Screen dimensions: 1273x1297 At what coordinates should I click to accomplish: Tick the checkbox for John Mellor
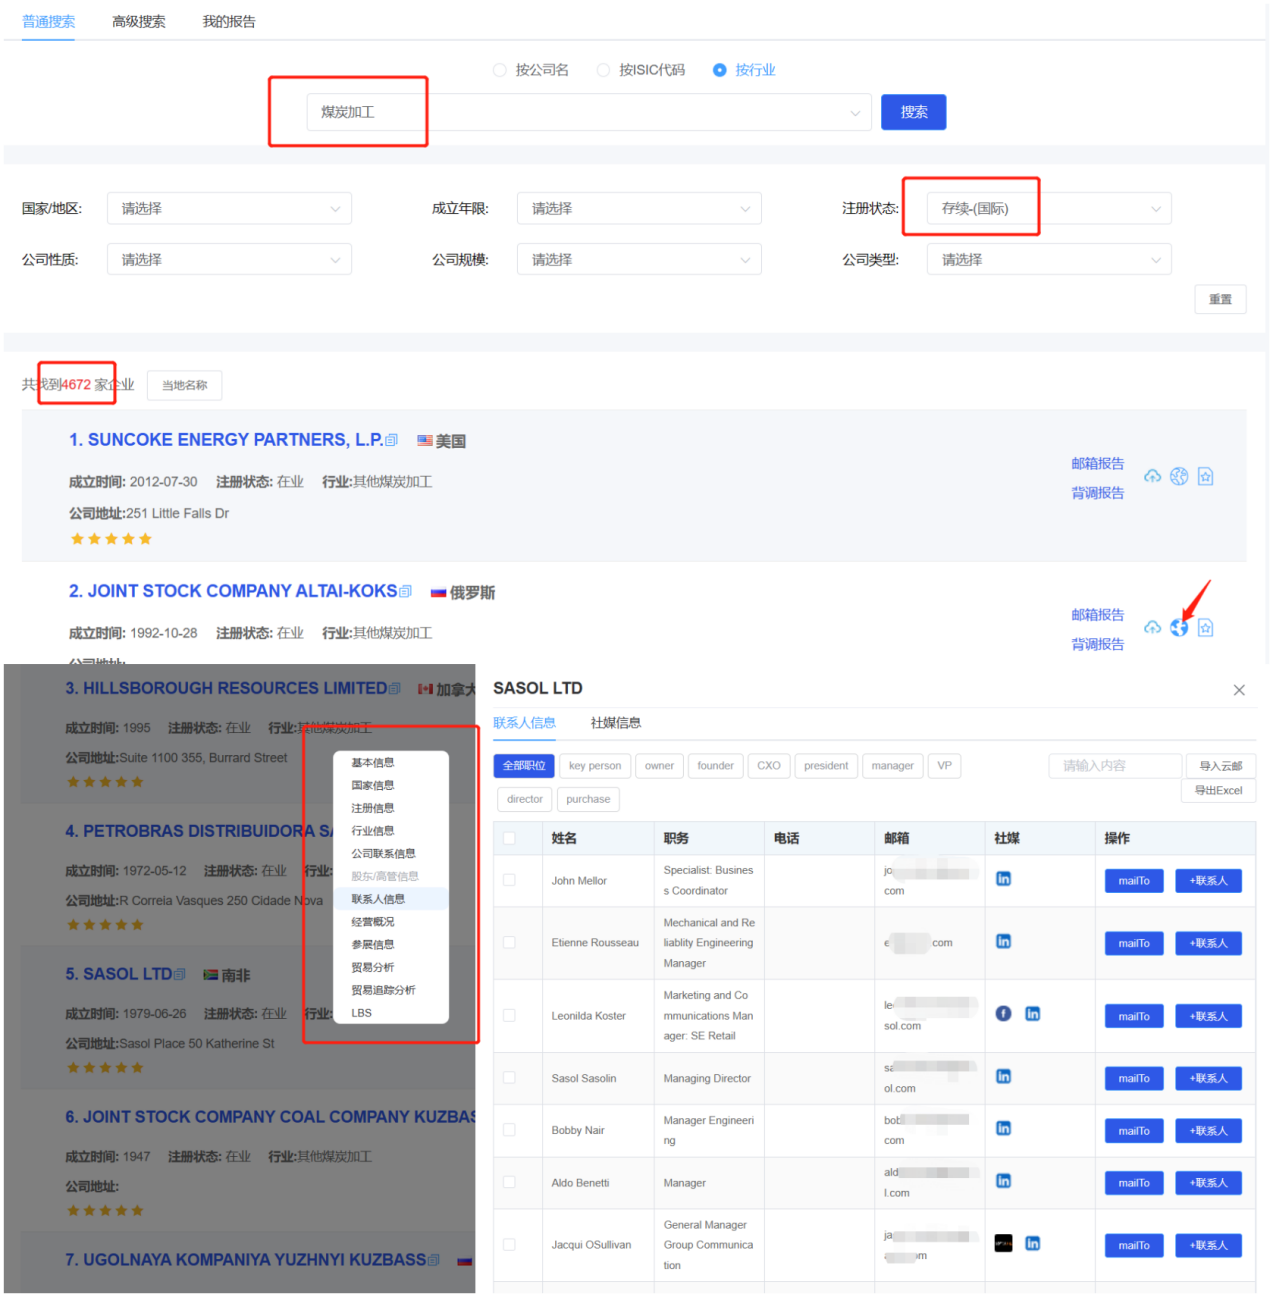509,880
